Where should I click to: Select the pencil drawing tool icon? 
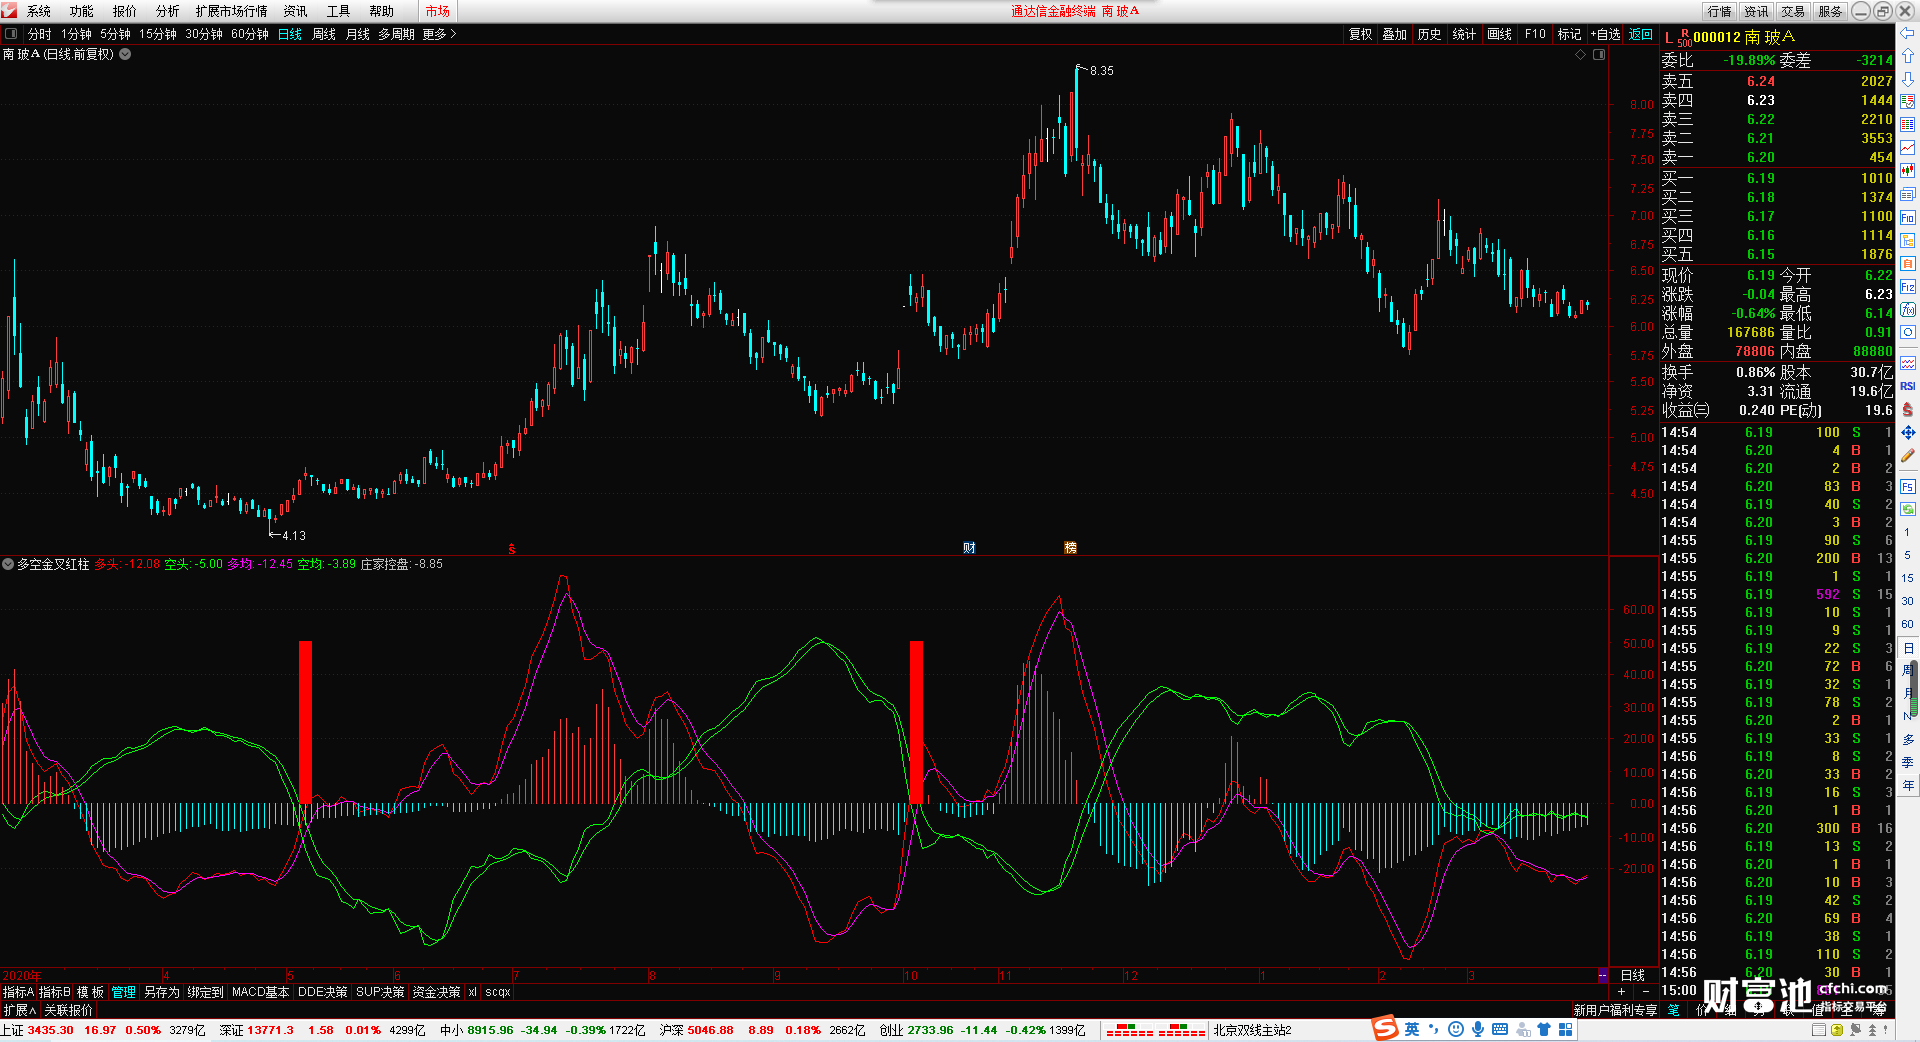1908,456
